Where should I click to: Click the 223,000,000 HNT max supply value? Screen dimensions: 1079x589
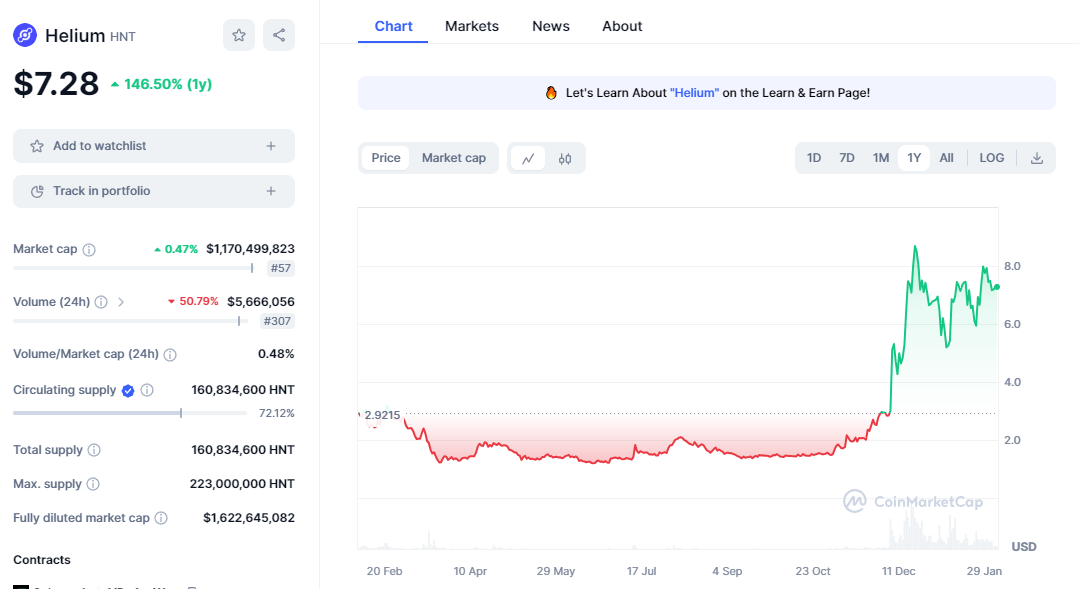(242, 484)
